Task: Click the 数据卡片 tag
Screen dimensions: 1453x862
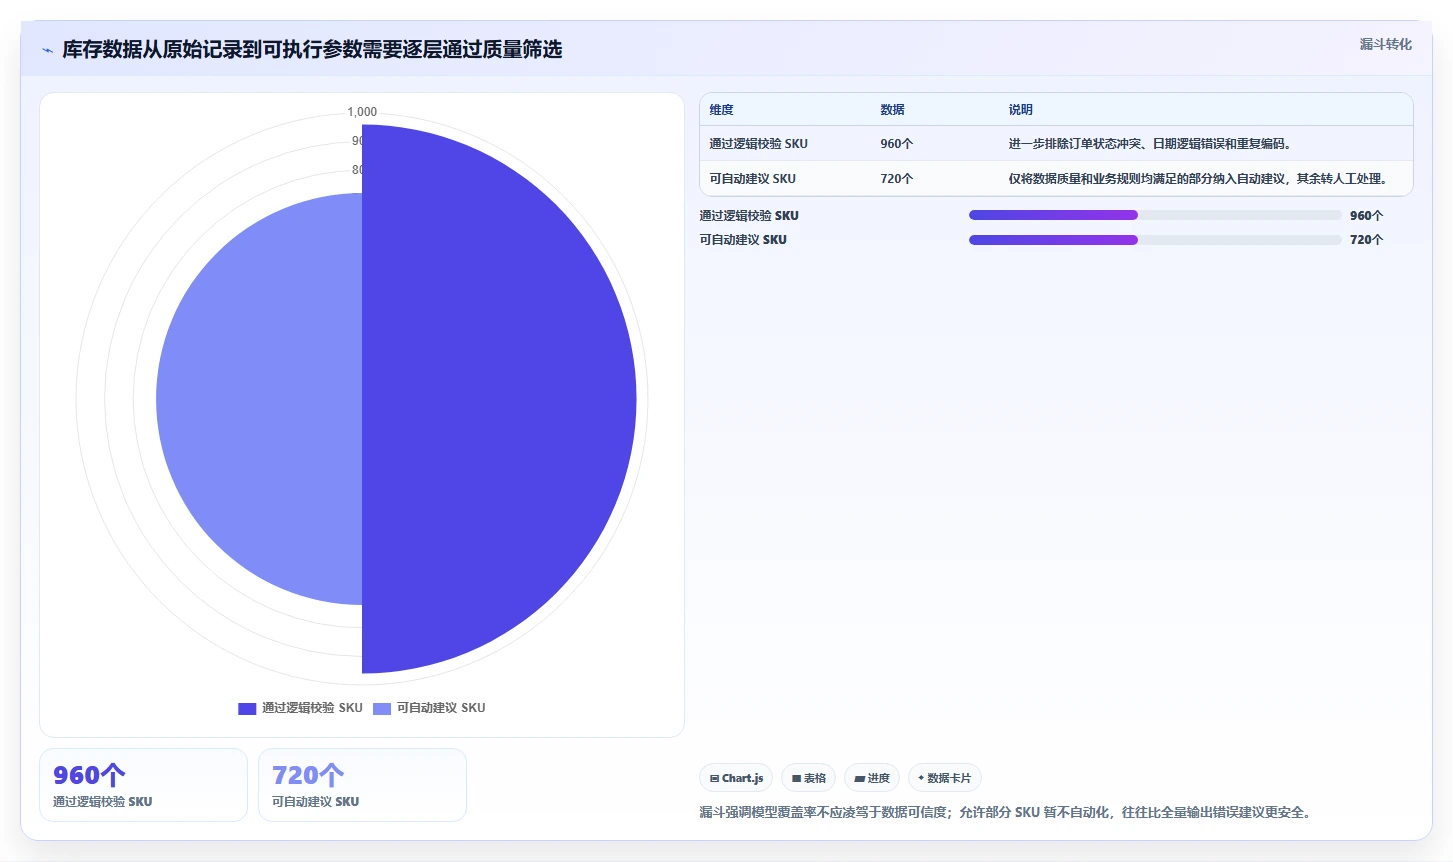Action: (944, 778)
